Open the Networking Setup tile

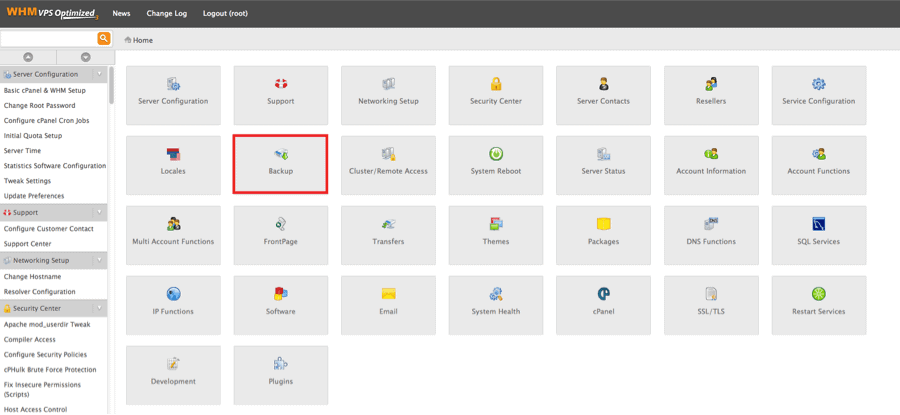[389, 95]
